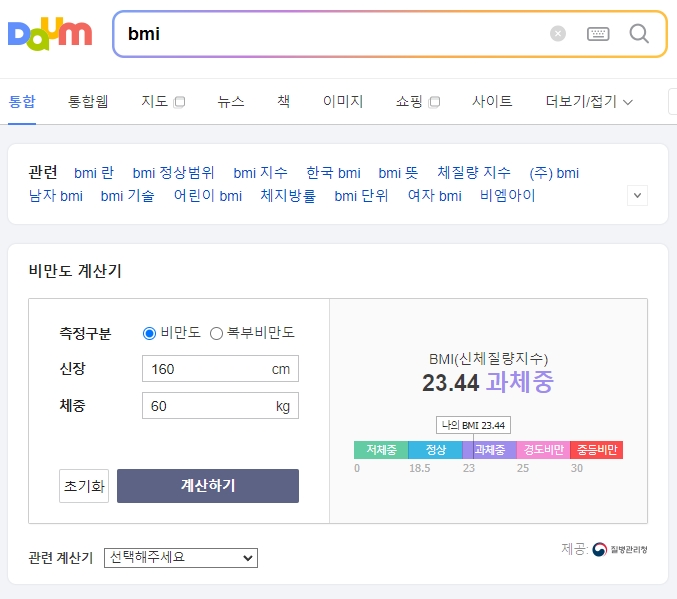This screenshot has height=599, width=677.
Task: Open related search '남자 bmi'
Action: [56, 196]
